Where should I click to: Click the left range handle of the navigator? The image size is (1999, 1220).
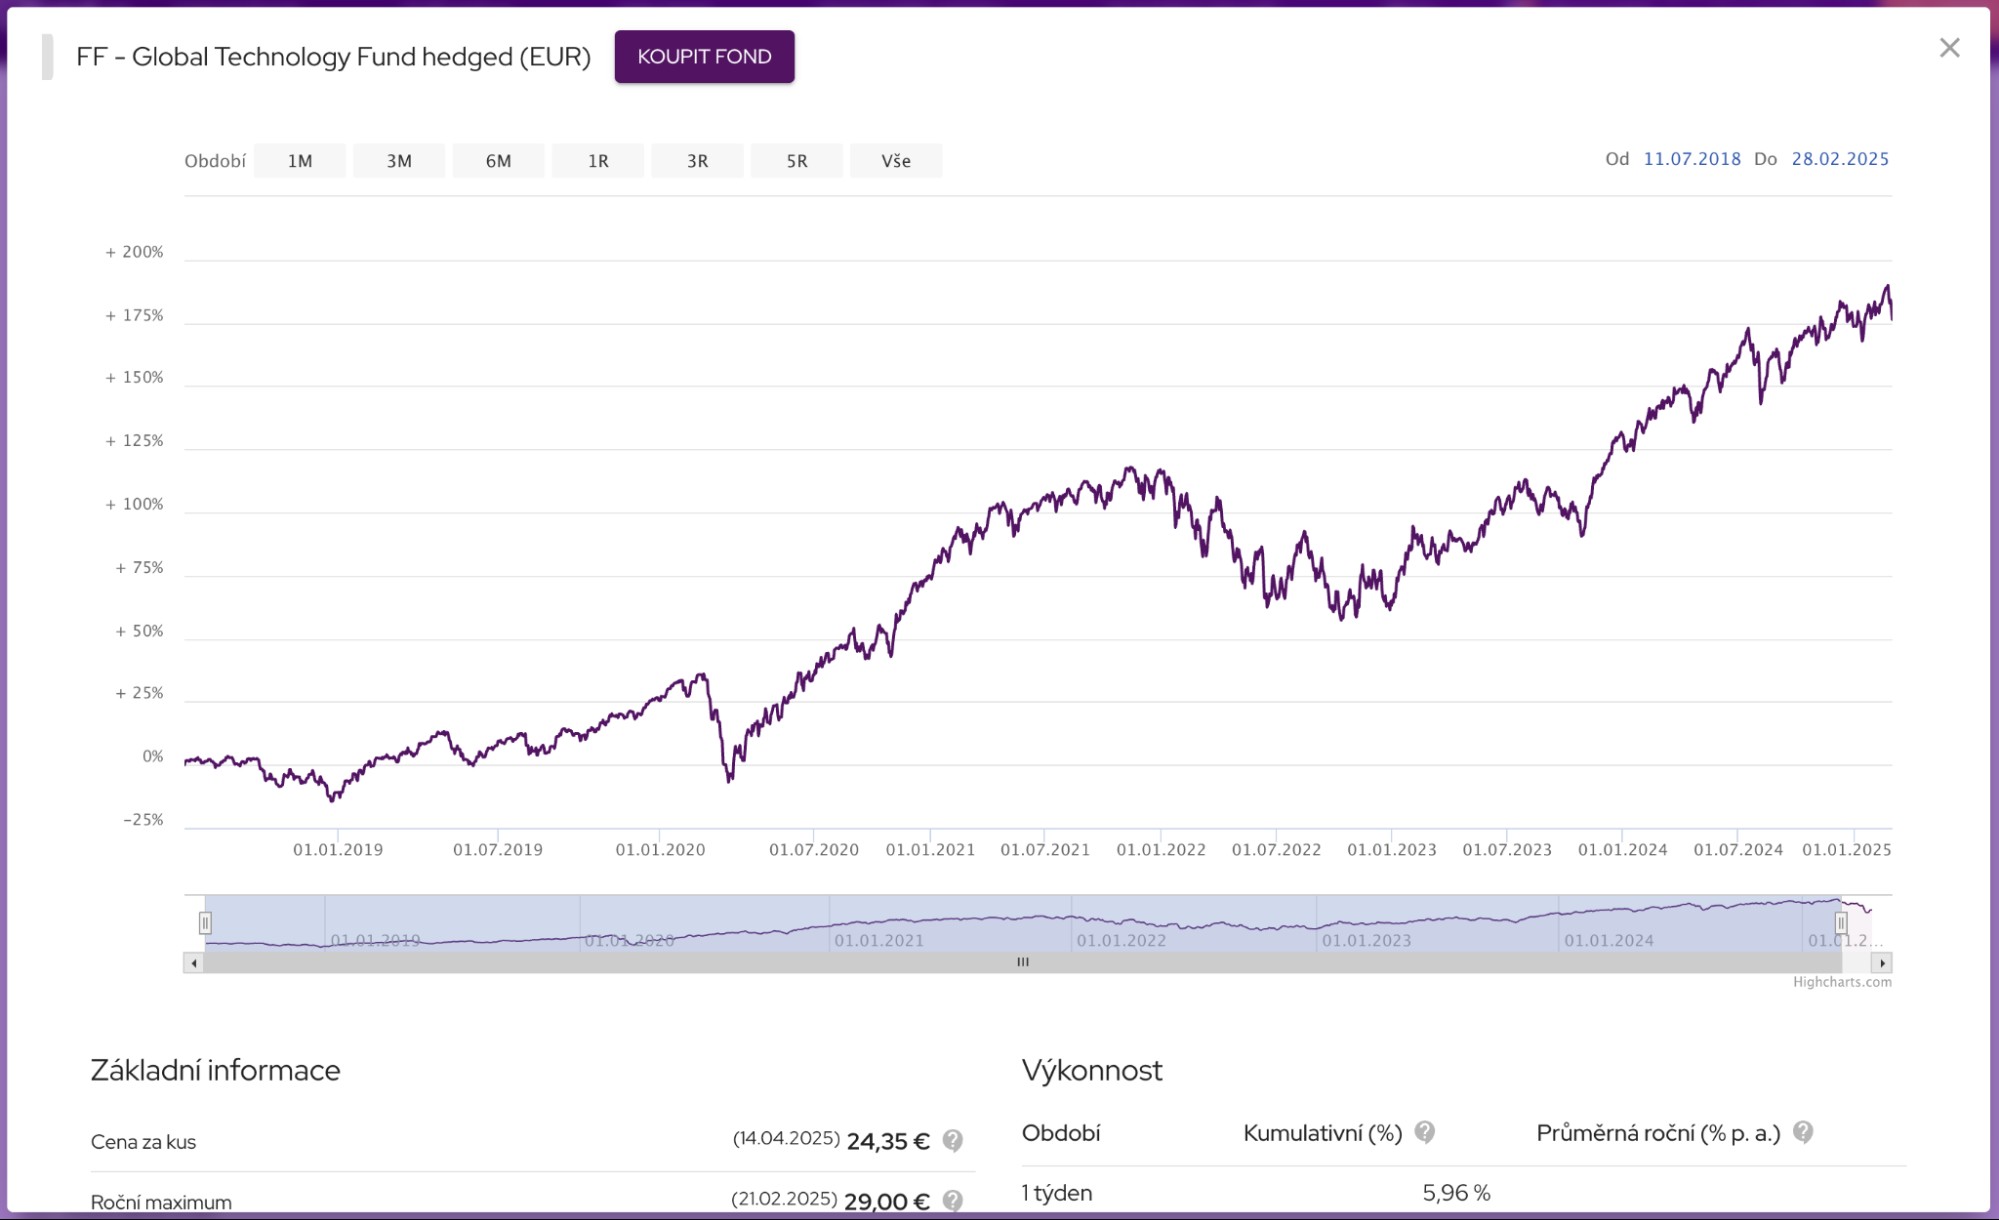pyautogui.click(x=206, y=922)
